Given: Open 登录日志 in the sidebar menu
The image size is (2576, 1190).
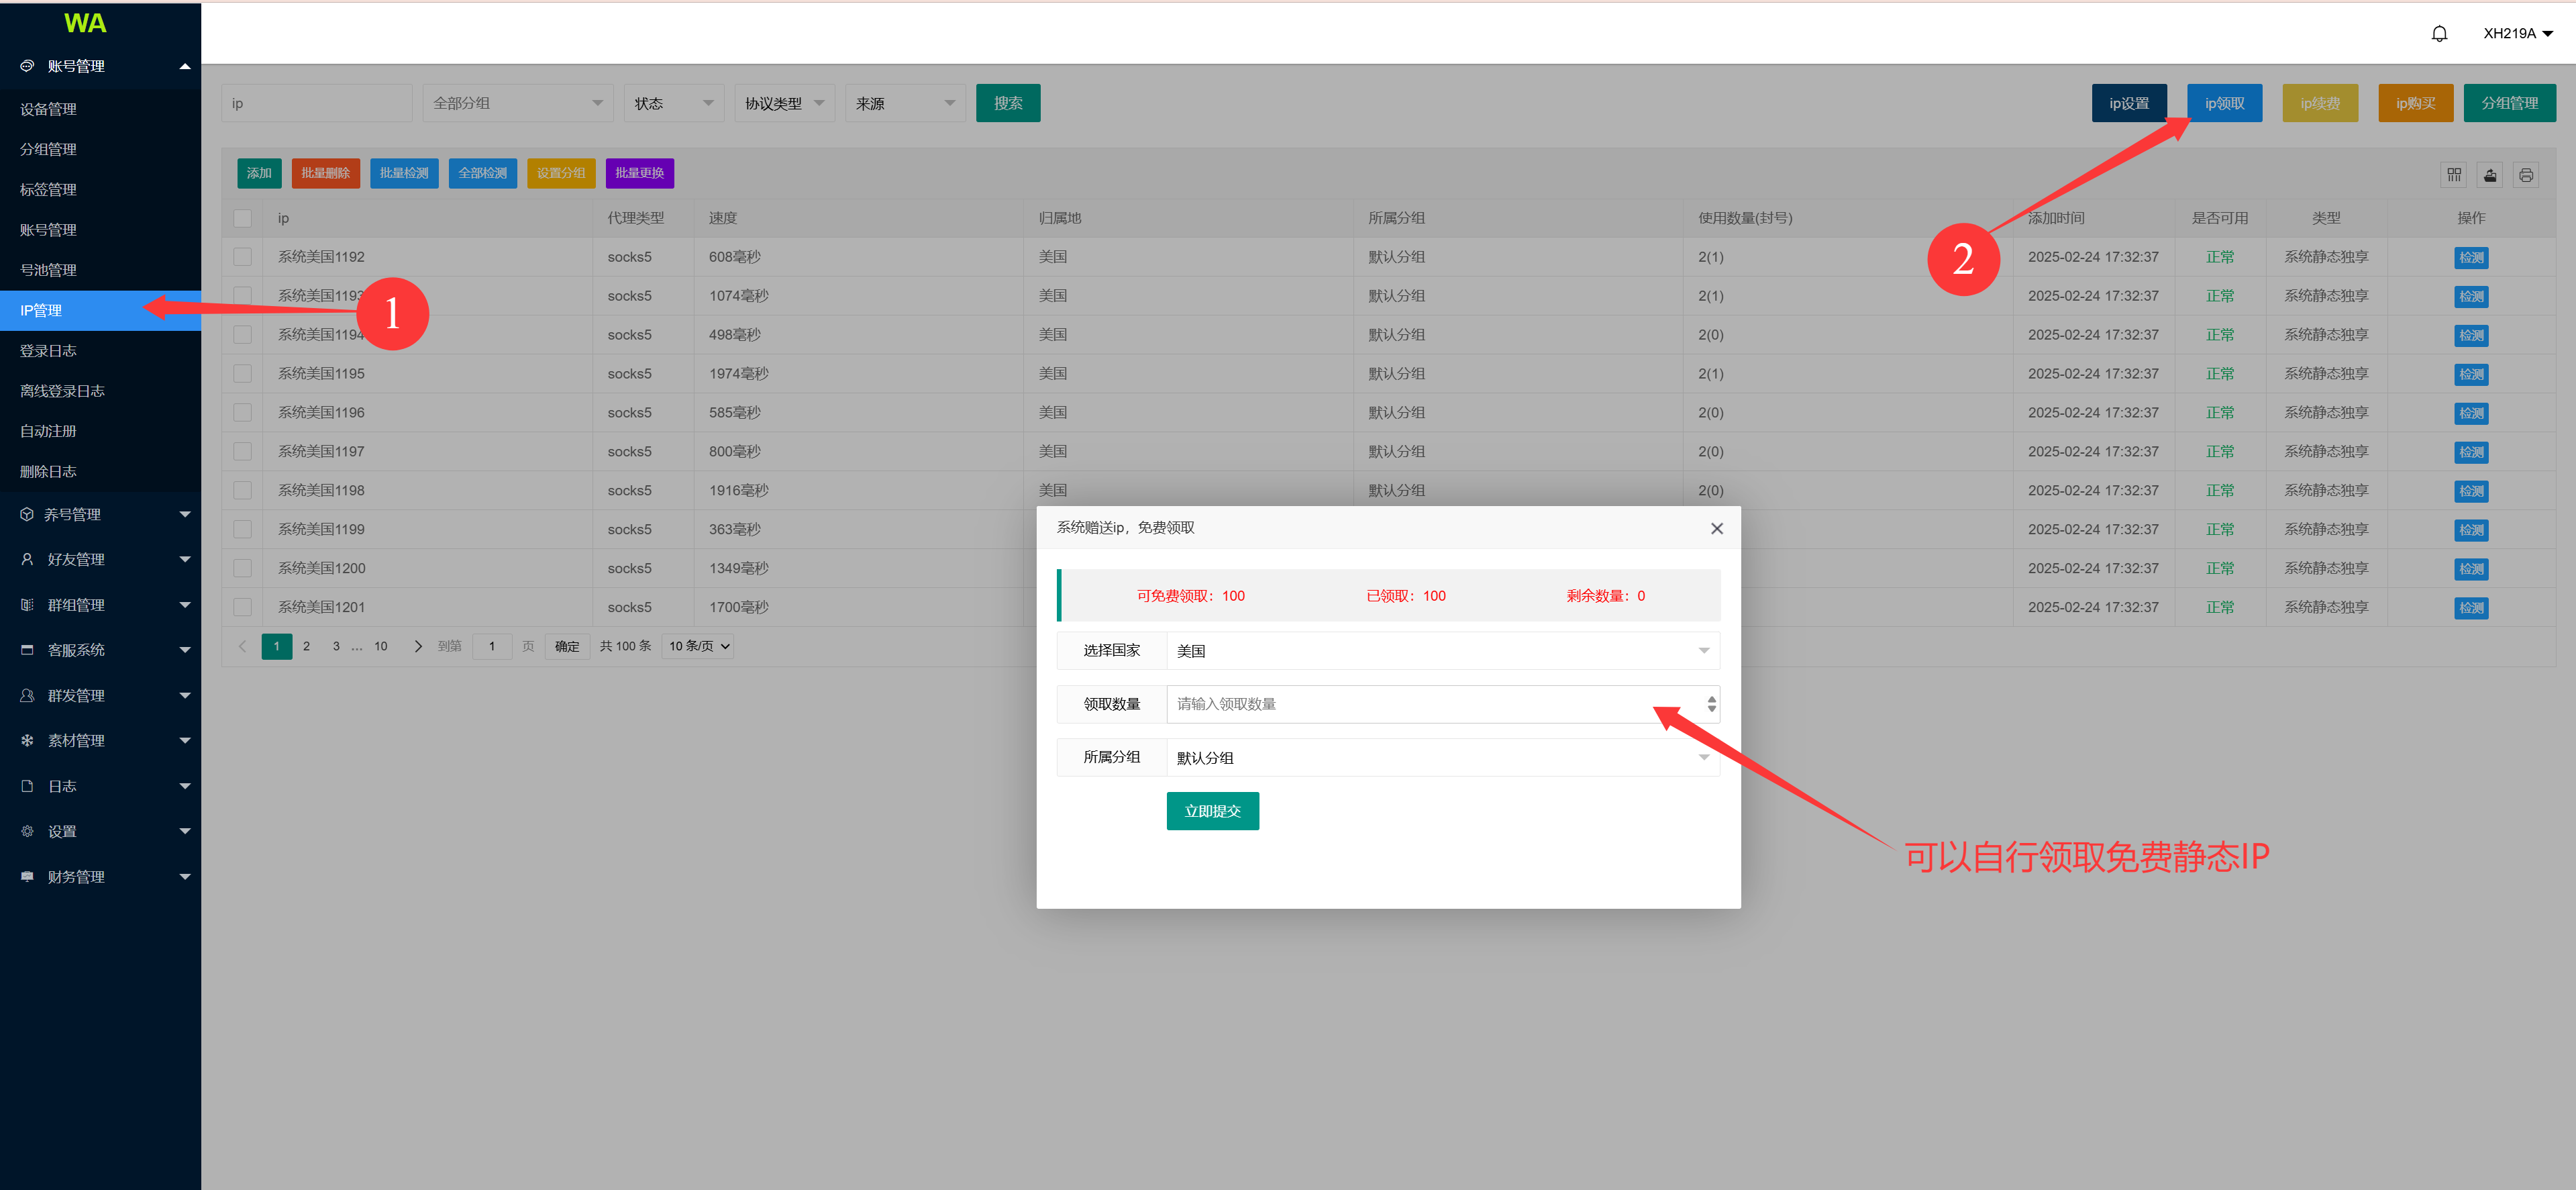Looking at the screenshot, I should [48, 351].
